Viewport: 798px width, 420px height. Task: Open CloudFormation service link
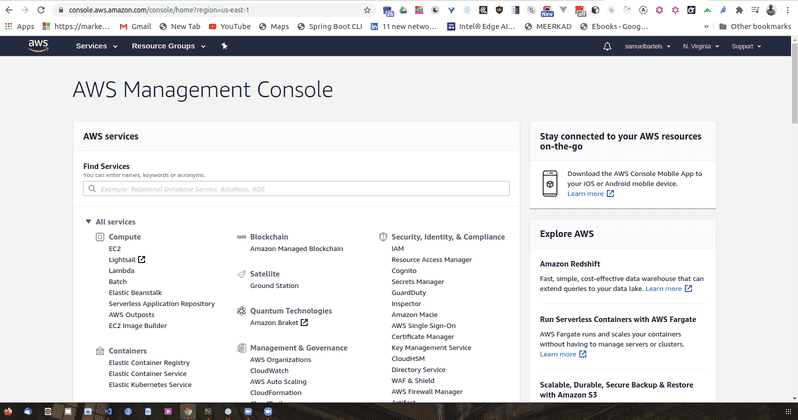275,393
